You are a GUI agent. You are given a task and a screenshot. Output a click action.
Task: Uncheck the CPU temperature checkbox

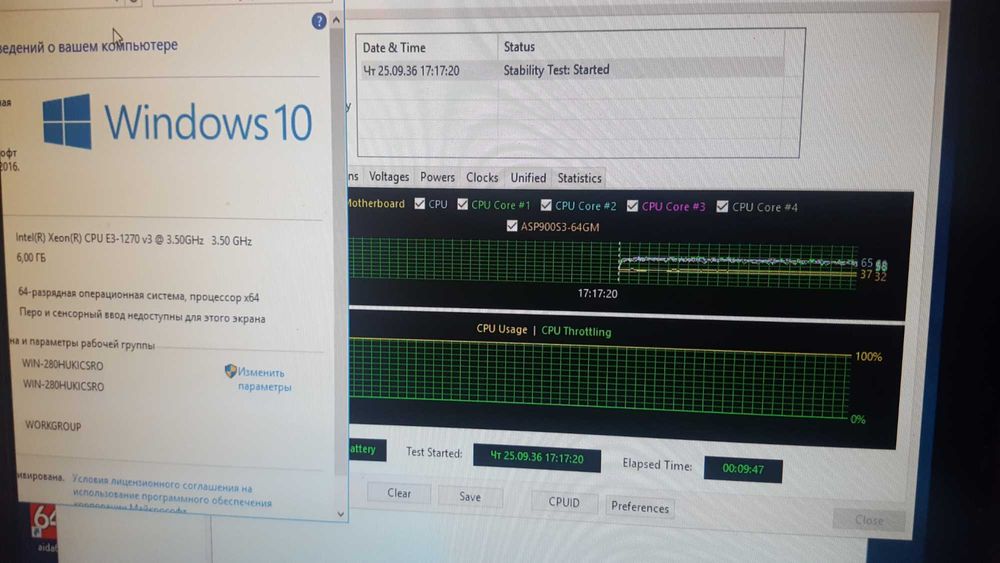(419, 203)
